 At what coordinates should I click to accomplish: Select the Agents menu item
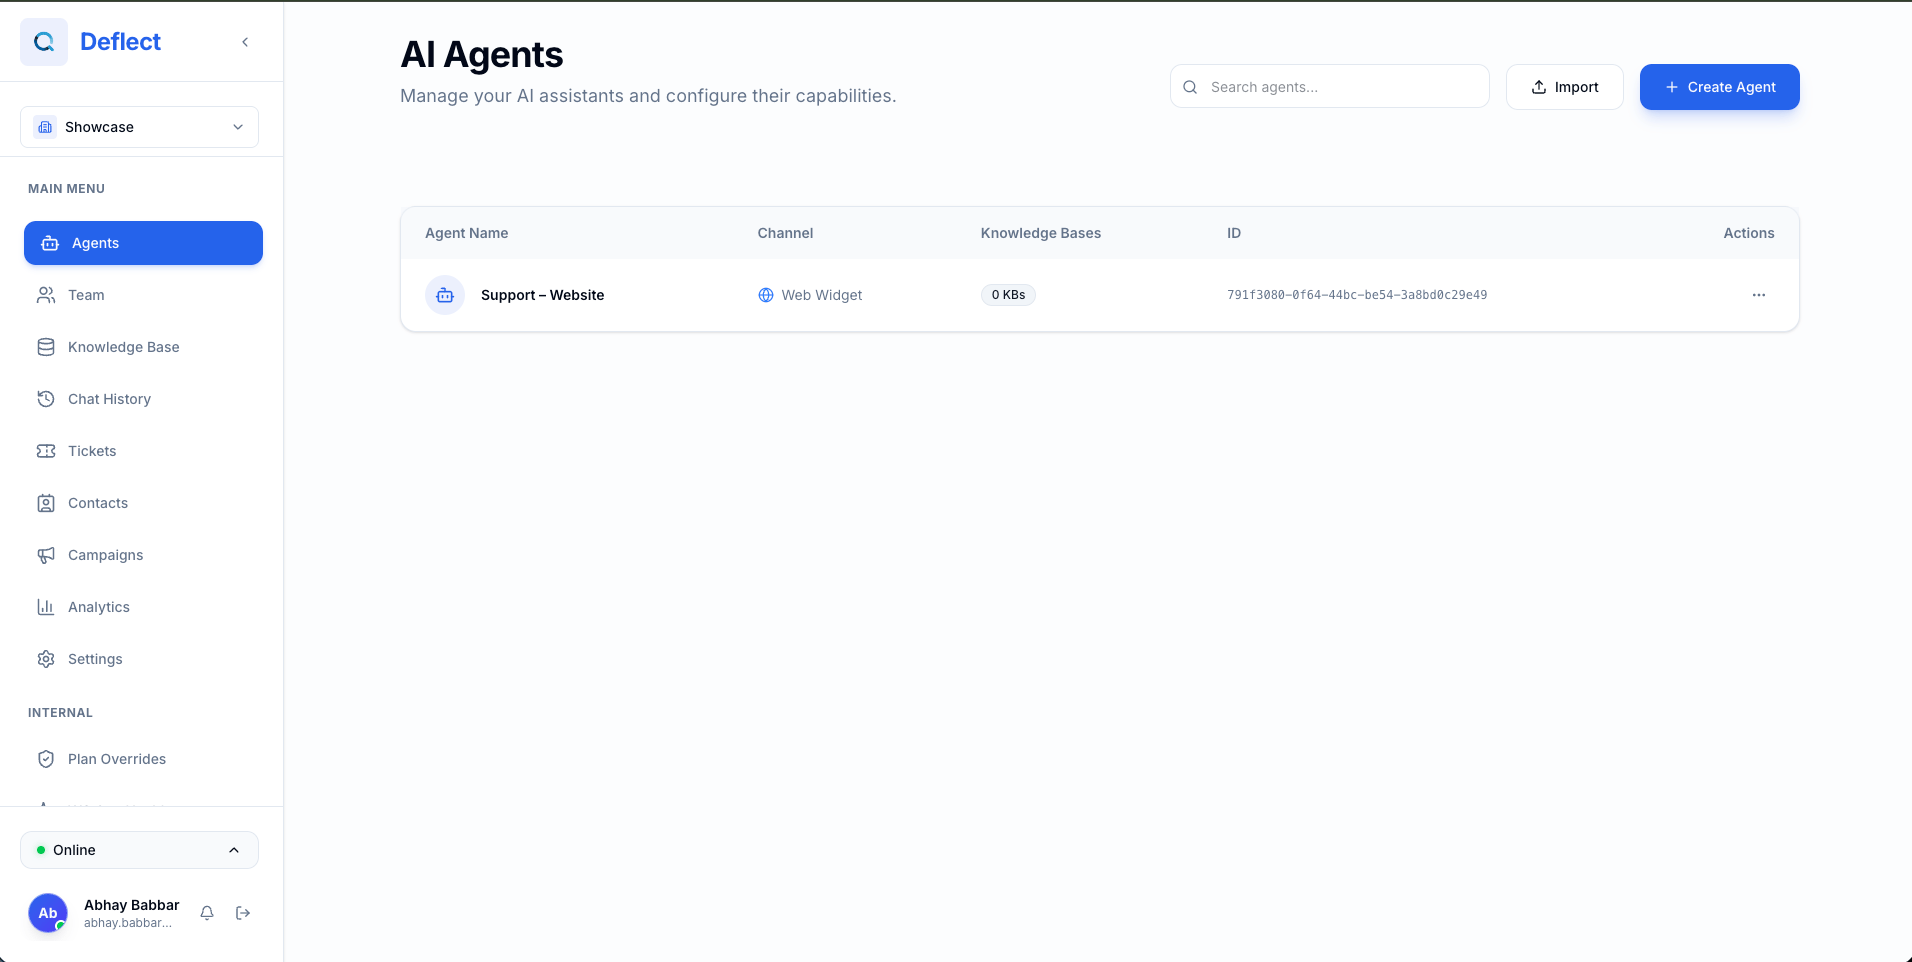click(143, 243)
